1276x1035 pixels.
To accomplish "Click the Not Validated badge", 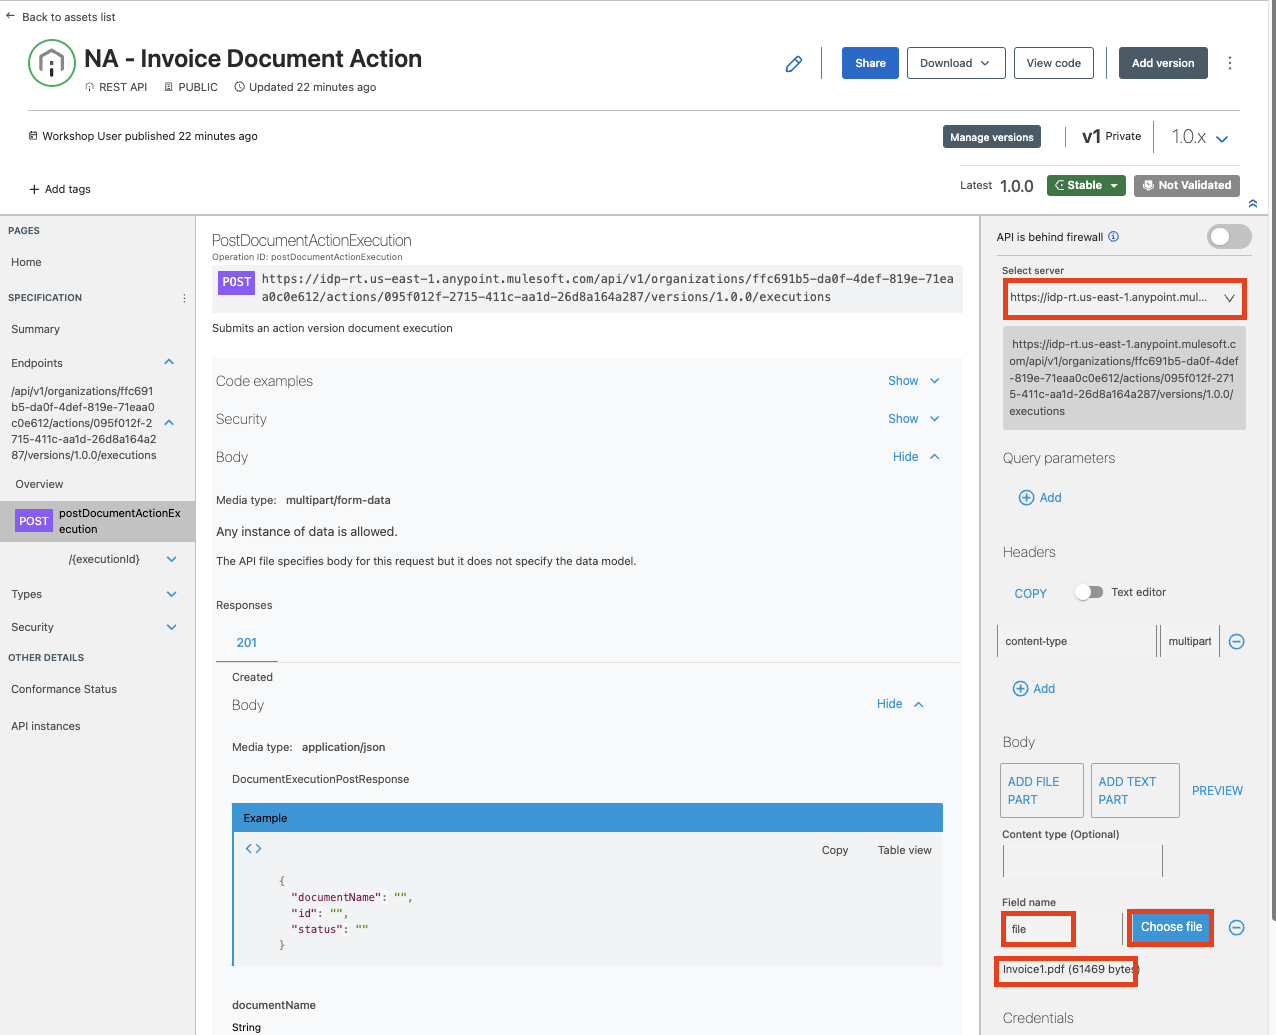I will pyautogui.click(x=1187, y=185).
